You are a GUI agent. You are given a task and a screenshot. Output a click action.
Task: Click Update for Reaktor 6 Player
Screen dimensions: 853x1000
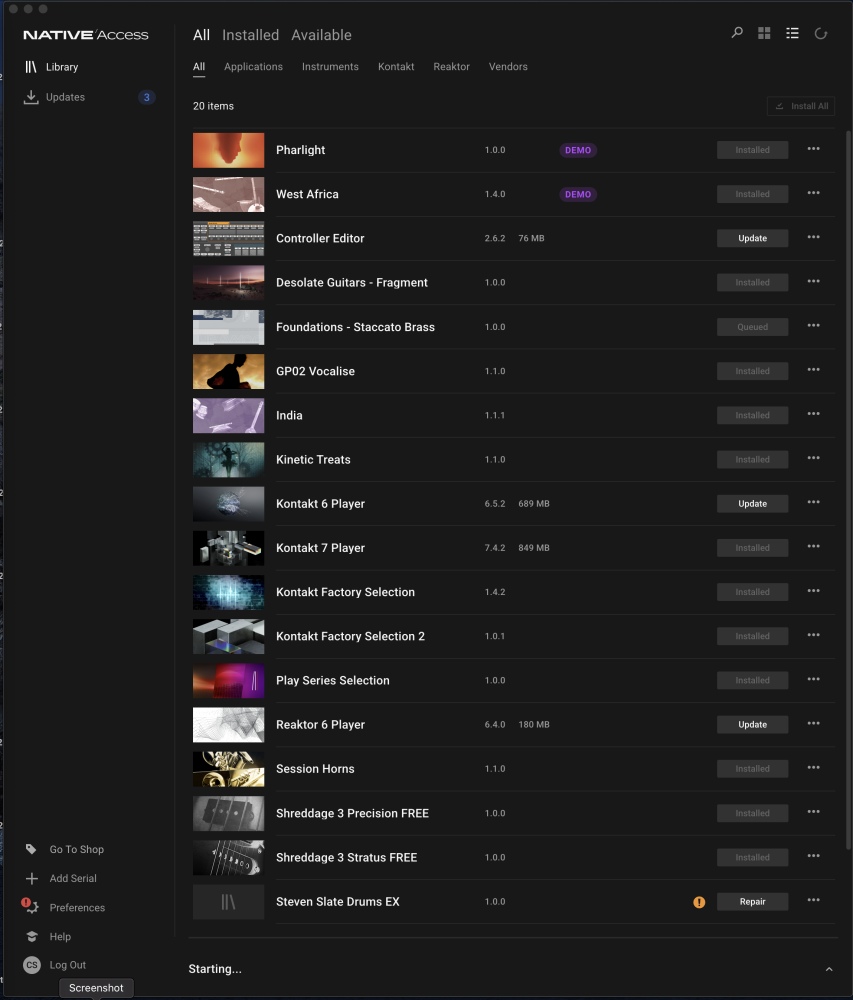click(x=752, y=724)
